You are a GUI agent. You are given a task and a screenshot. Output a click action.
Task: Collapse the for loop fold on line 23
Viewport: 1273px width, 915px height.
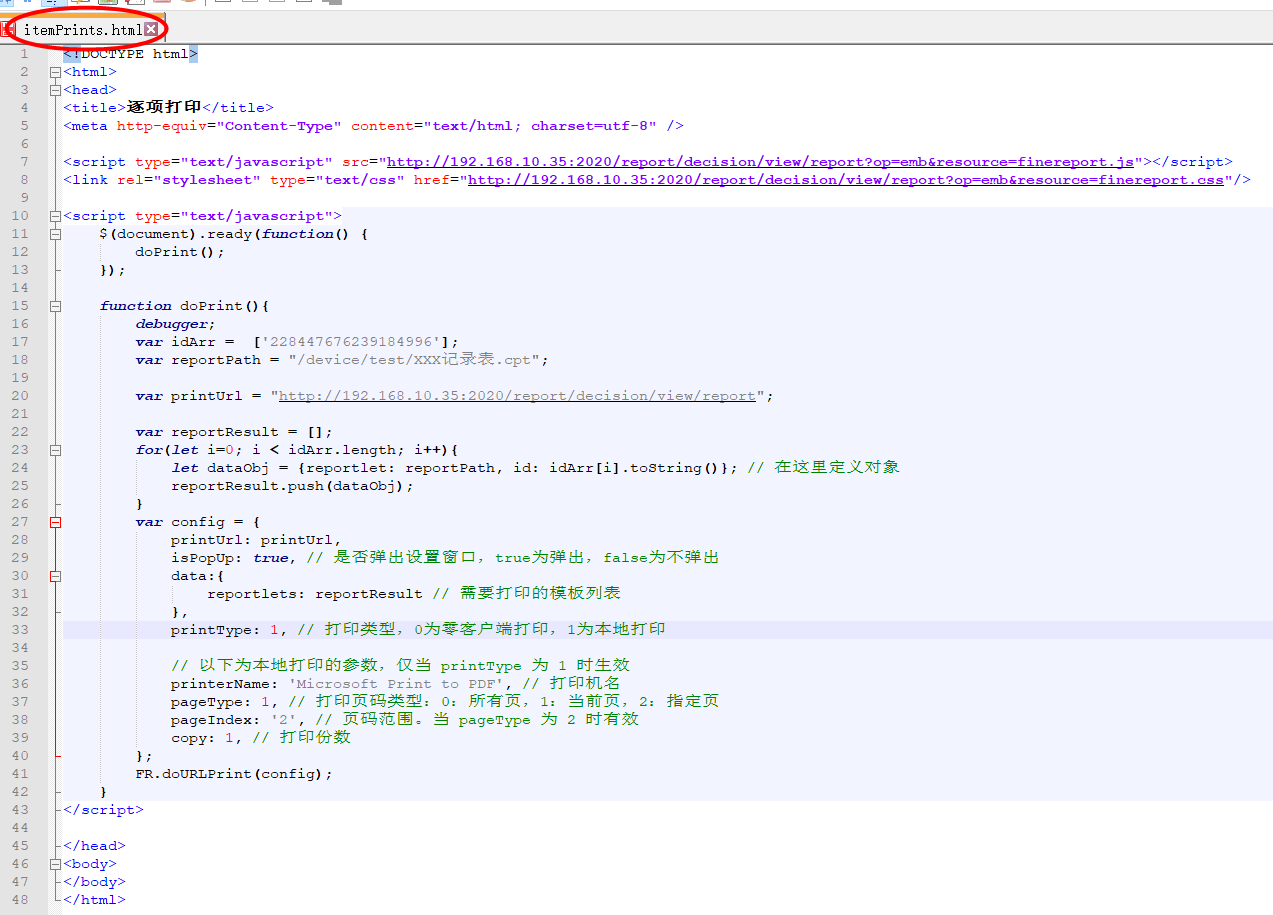click(56, 450)
